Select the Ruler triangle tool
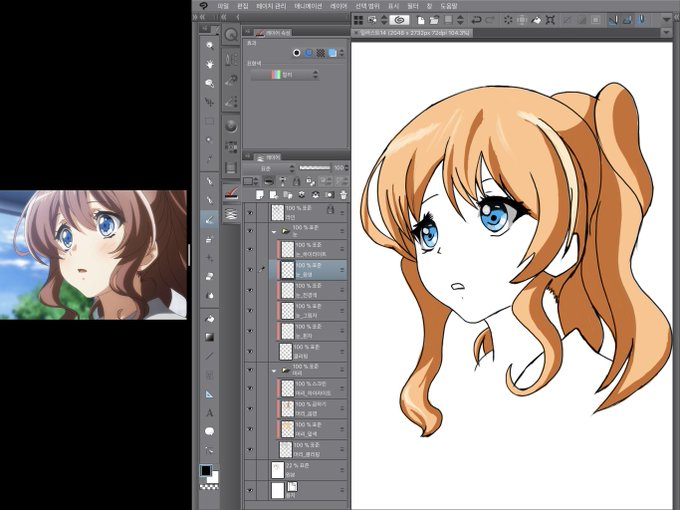This screenshot has height=510, width=680. 210,394
